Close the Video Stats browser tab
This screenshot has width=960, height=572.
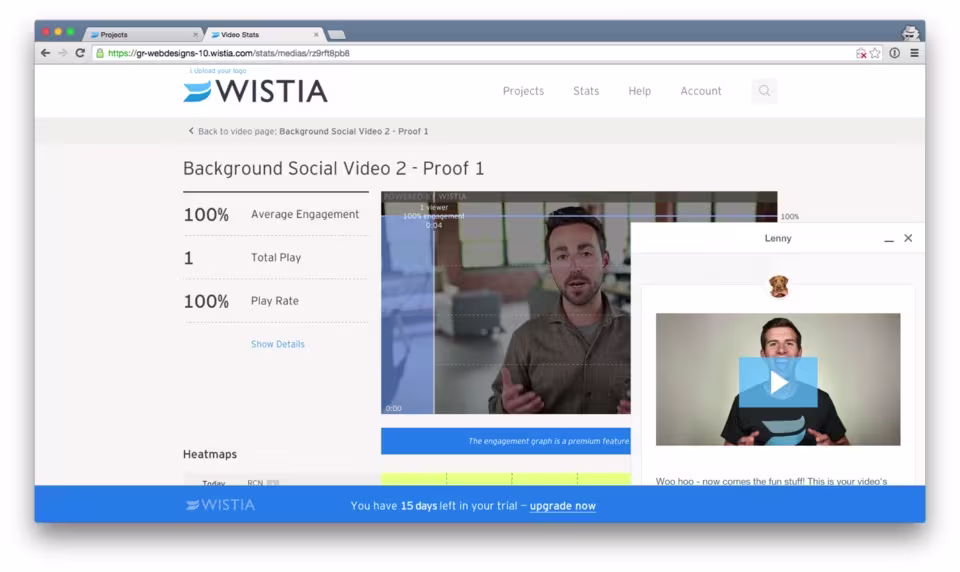pos(316,35)
